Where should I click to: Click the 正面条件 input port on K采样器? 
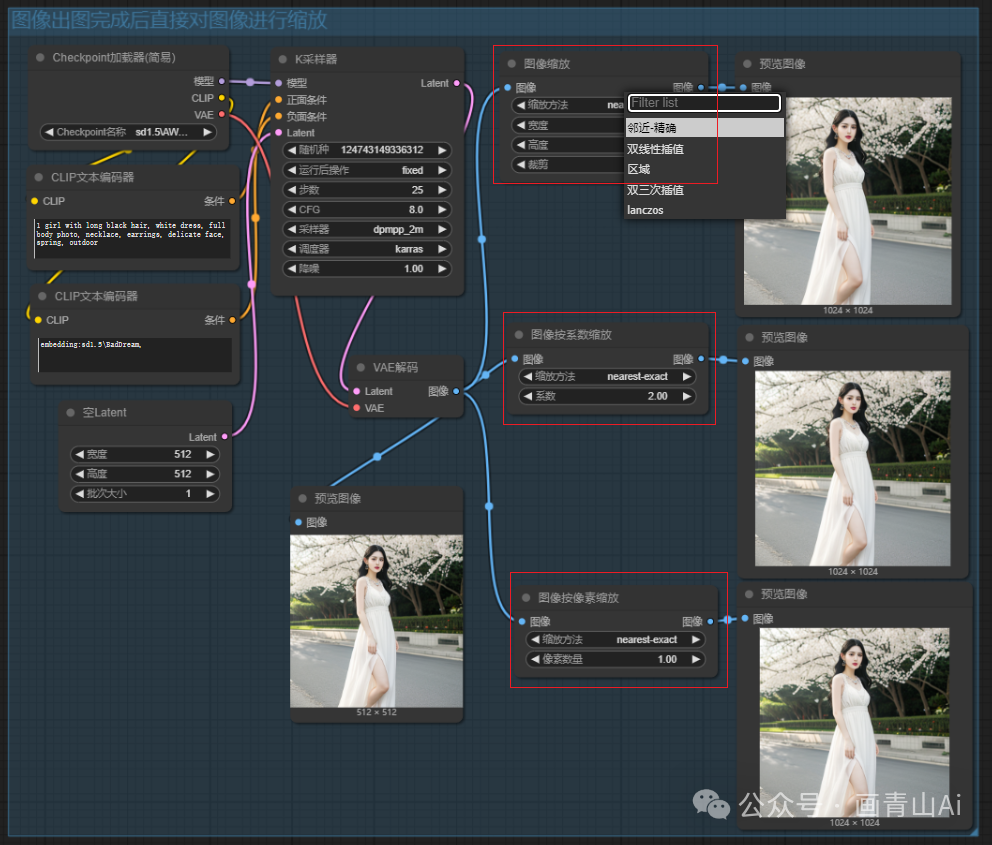pyautogui.click(x=278, y=100)
